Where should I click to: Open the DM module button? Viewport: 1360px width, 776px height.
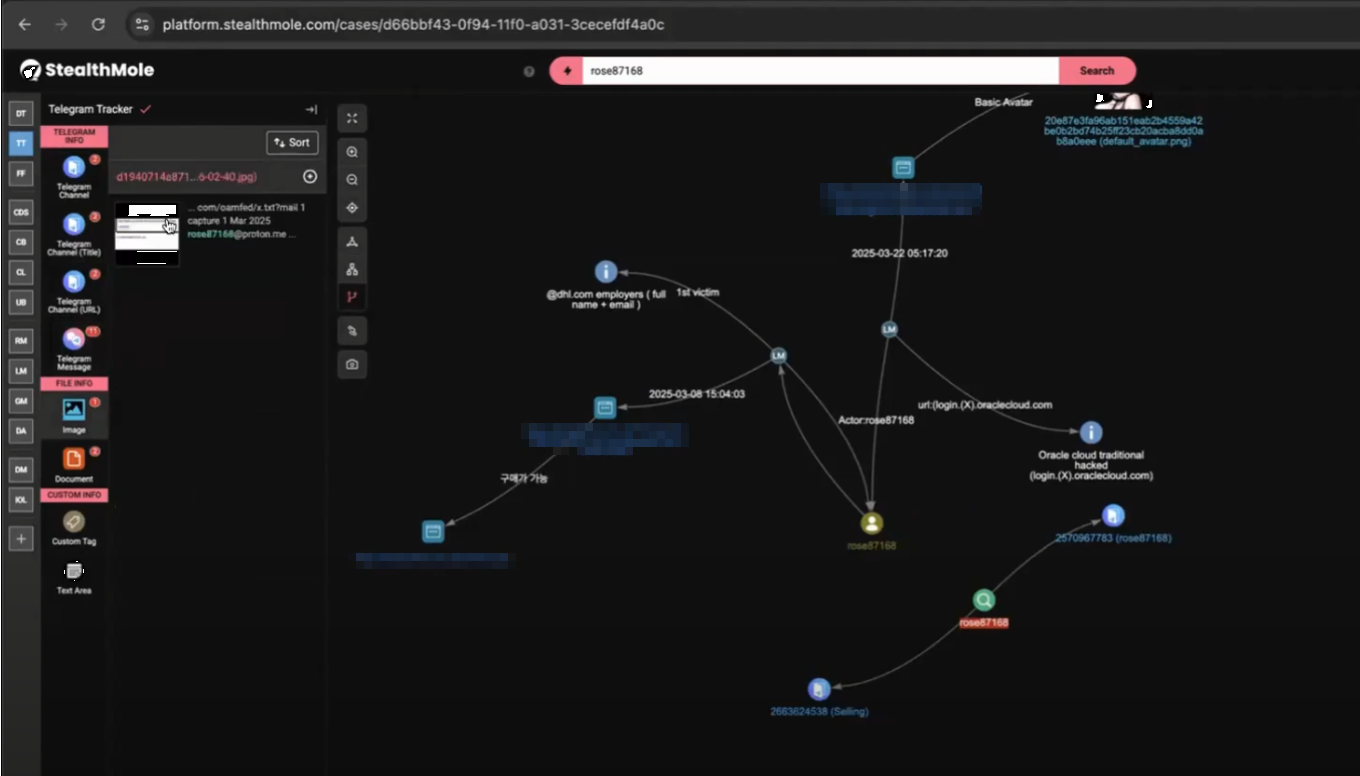[21, 469]
